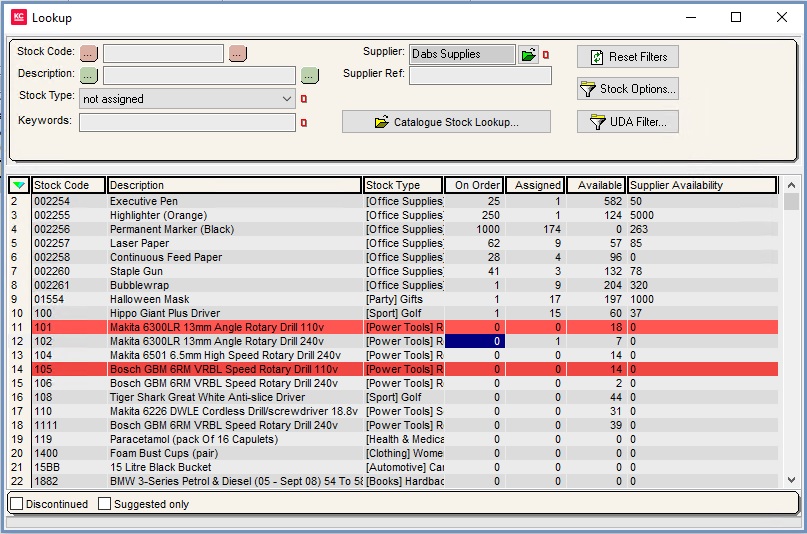Toggle the Discontinued checkbox
The image size is (807, 534).
17,504
